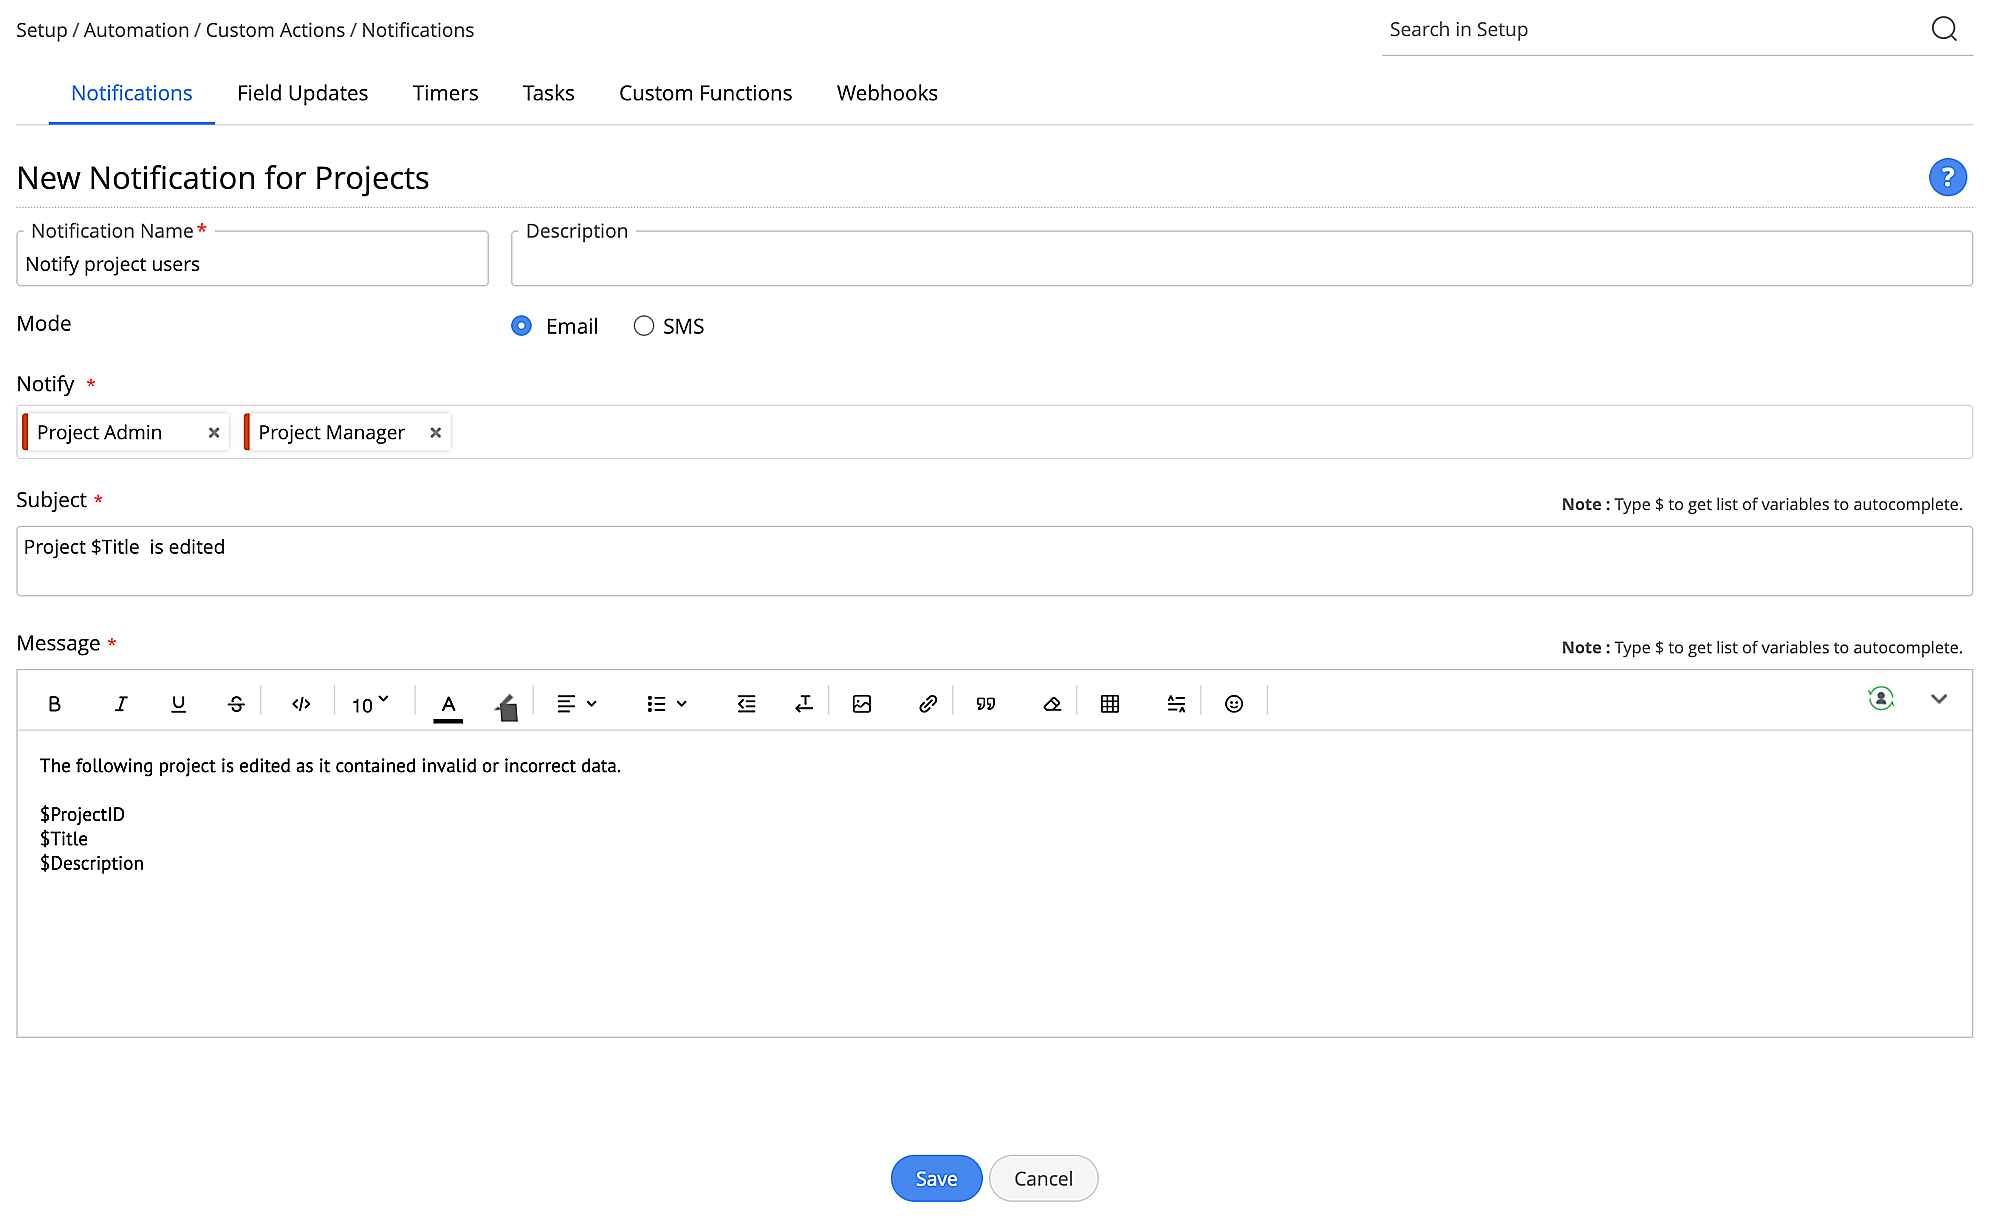Cancel the notification creation
Viewport: 2000px width, 1227px height.
(x=1043, y=1178)
